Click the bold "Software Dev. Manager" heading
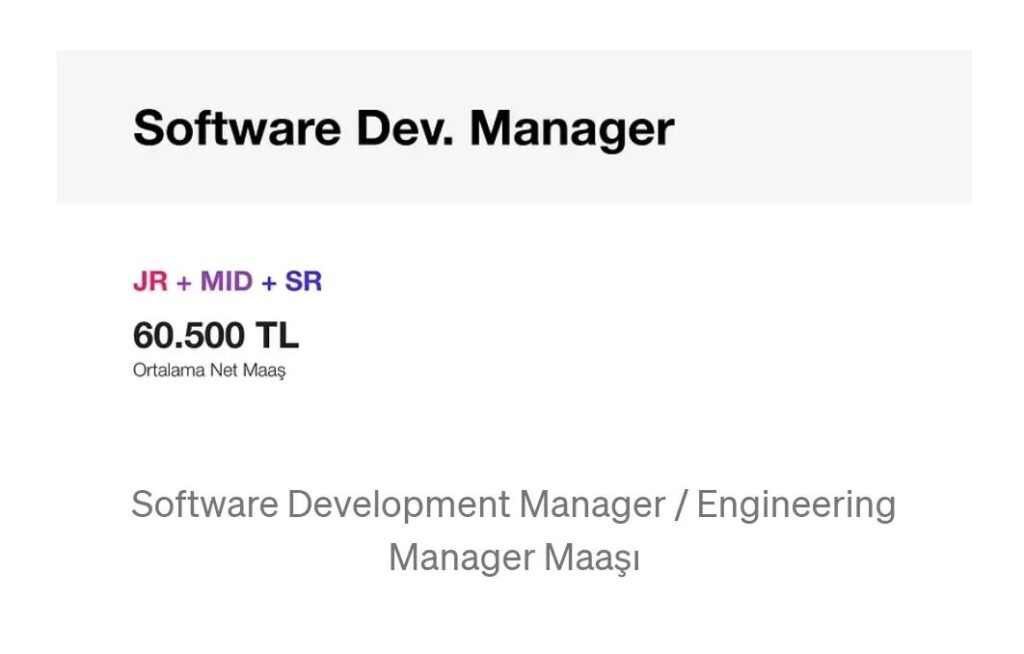Image resolution: width=1024 pixels, height=654 pixels. pos(403,129)
